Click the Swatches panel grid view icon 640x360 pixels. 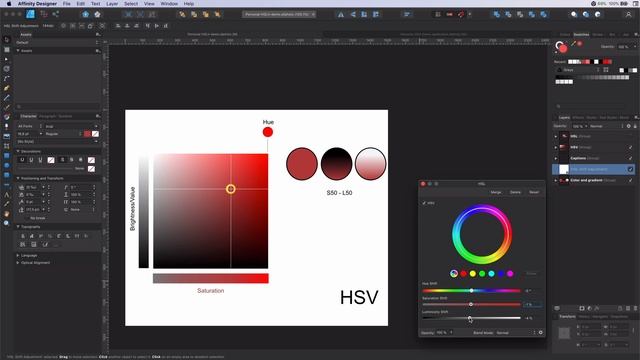click(x=606, y=70)
